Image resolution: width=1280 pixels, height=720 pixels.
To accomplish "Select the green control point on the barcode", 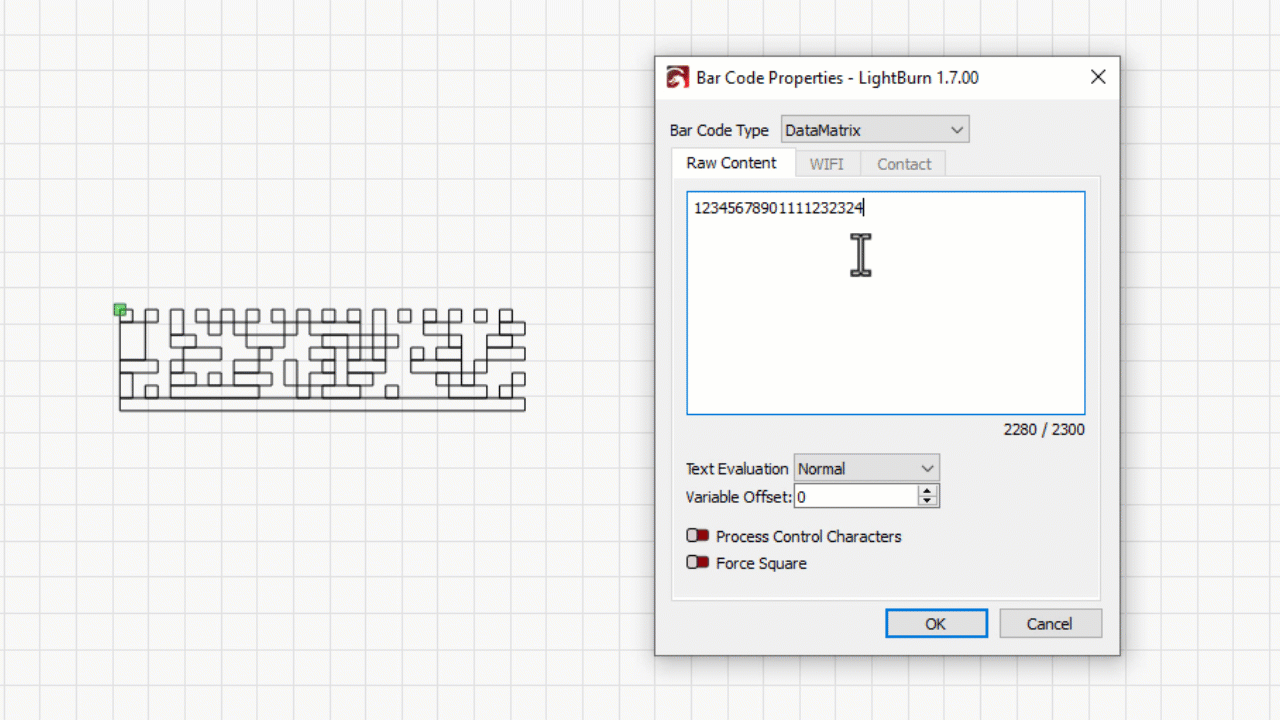I will point(120,310).
